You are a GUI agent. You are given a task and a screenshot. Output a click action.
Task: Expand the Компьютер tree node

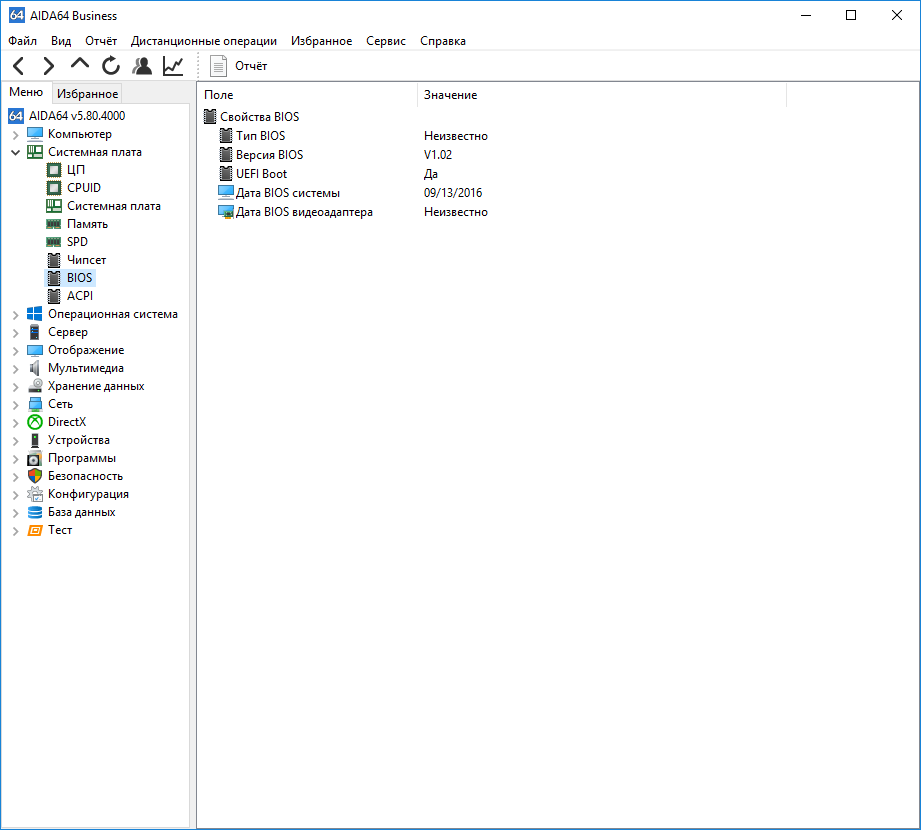(x=15, y=135)
